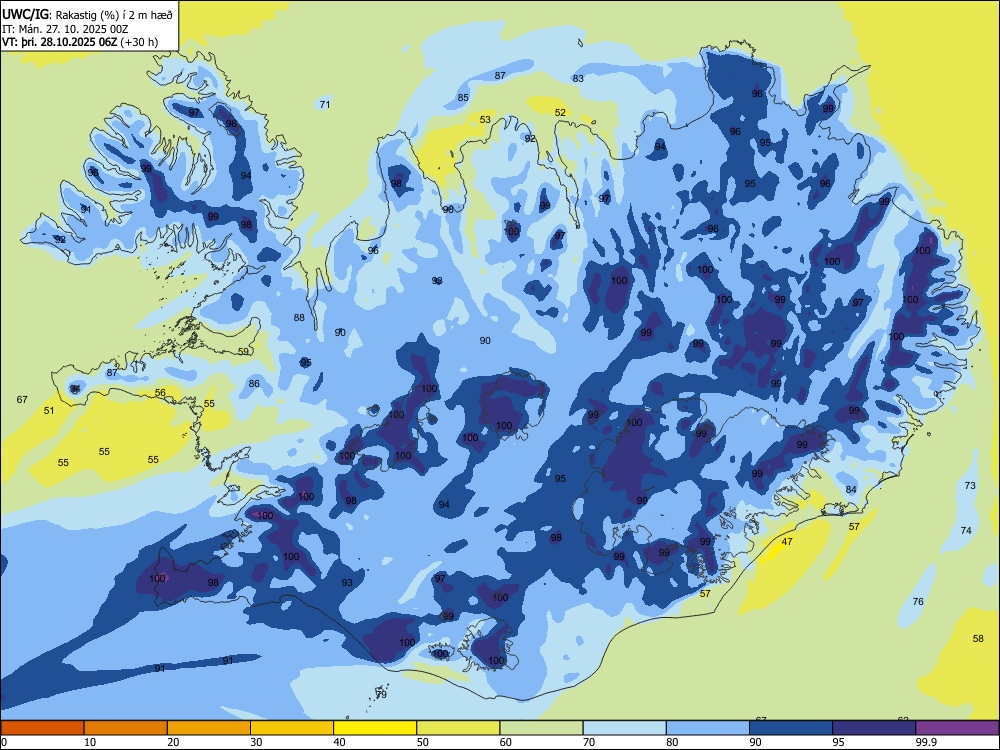Click the title line 'UWC/IG: Rakastig (%) í 2 m hæð'
1000x750 pixels.
(x=87, y=15)
